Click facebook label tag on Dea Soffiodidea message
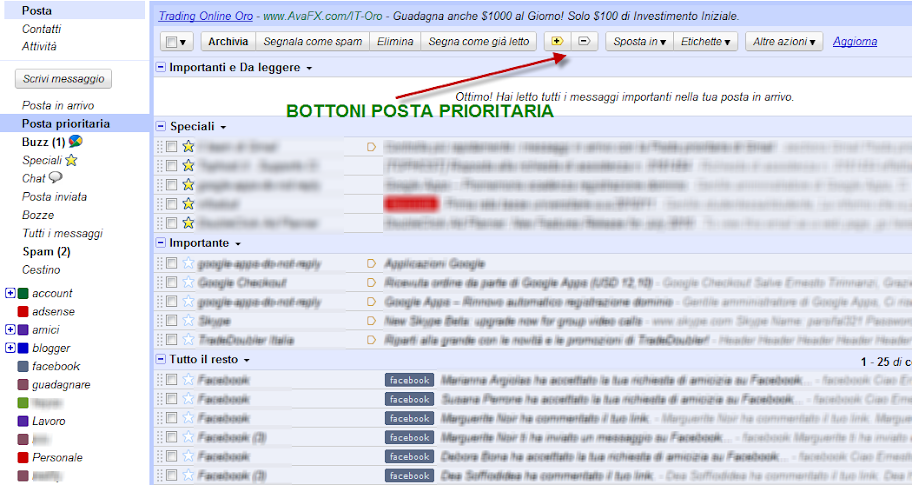This screenshot has height=485, width=912. click(x=409, y=476)
